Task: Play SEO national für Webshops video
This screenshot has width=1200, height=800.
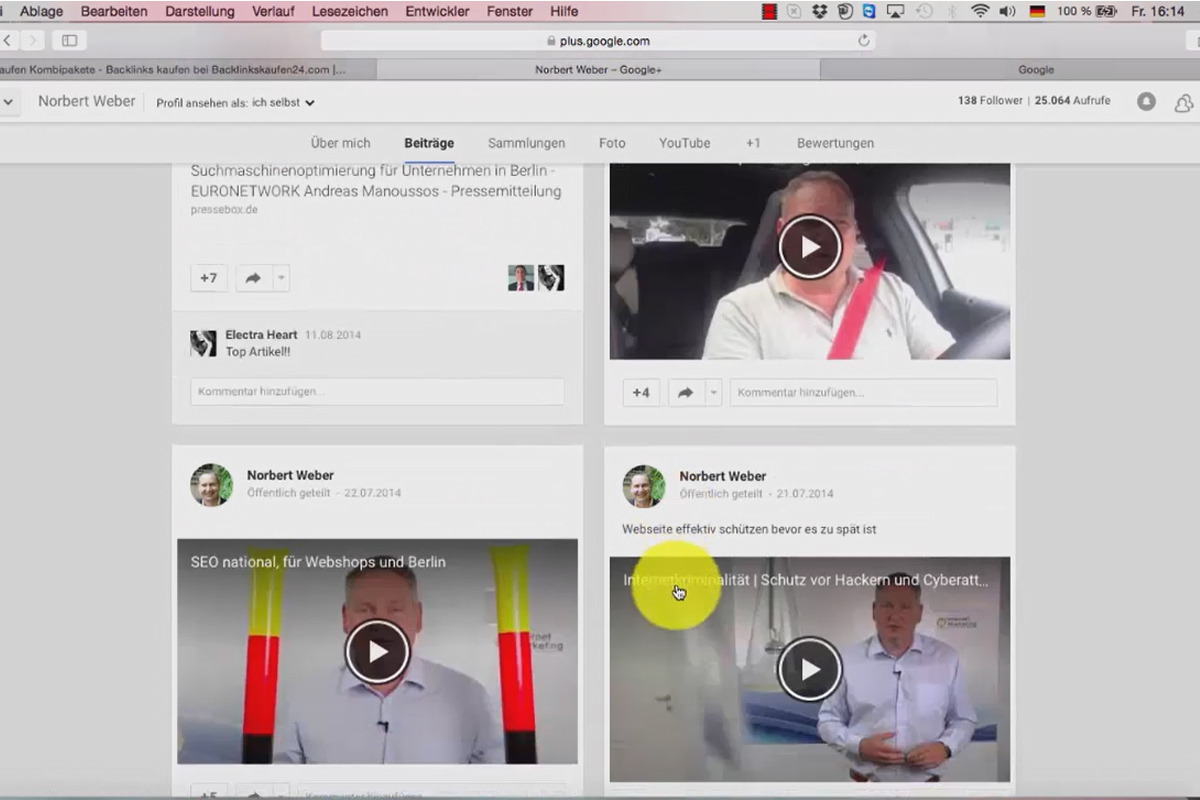Action: coord(377,651)
